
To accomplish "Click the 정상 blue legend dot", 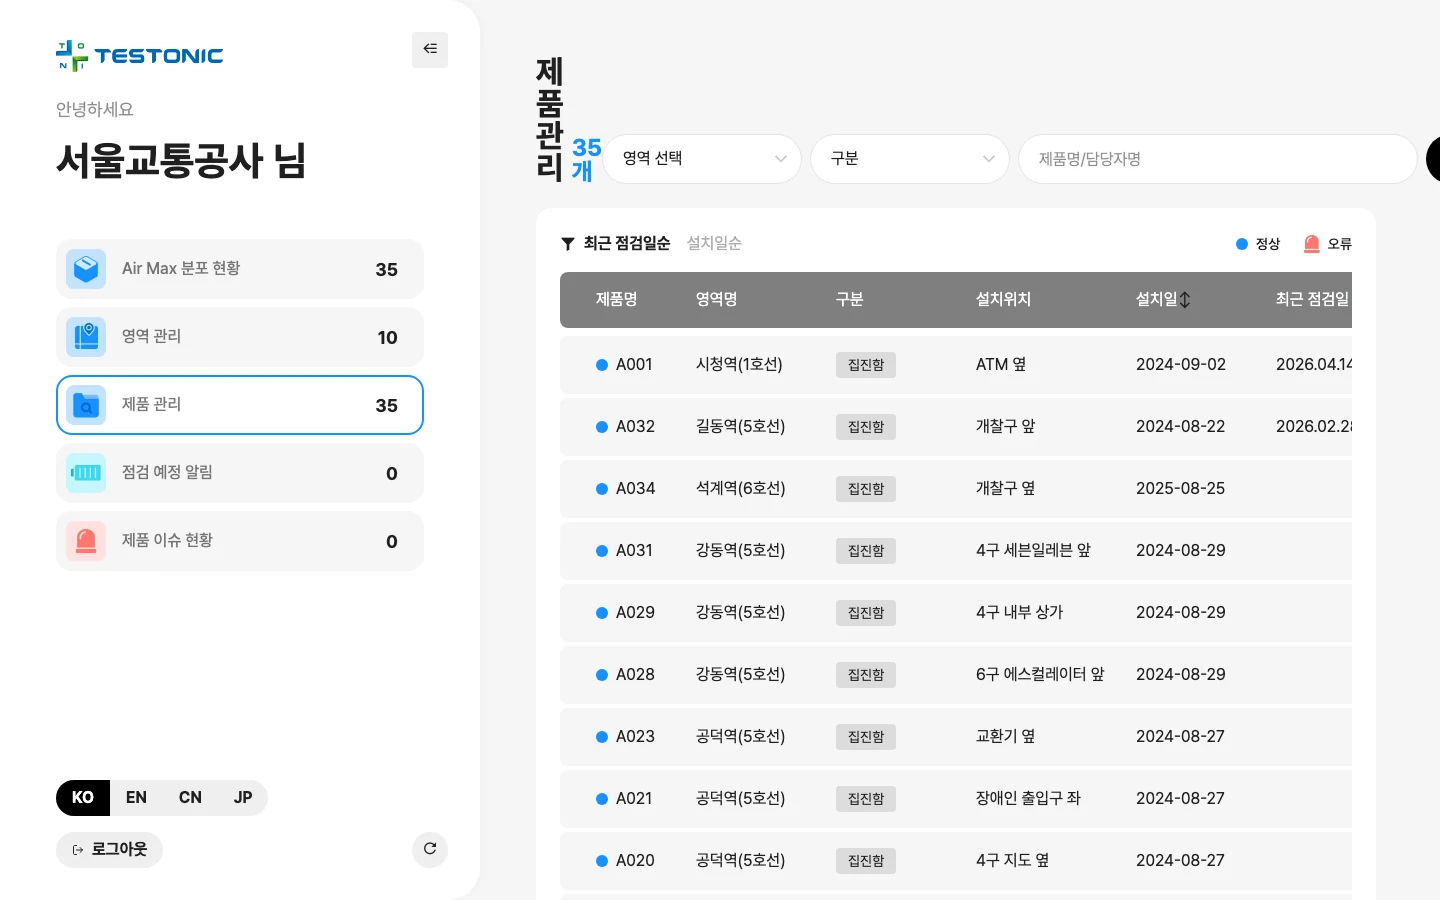I will (x=1242, y=244).
